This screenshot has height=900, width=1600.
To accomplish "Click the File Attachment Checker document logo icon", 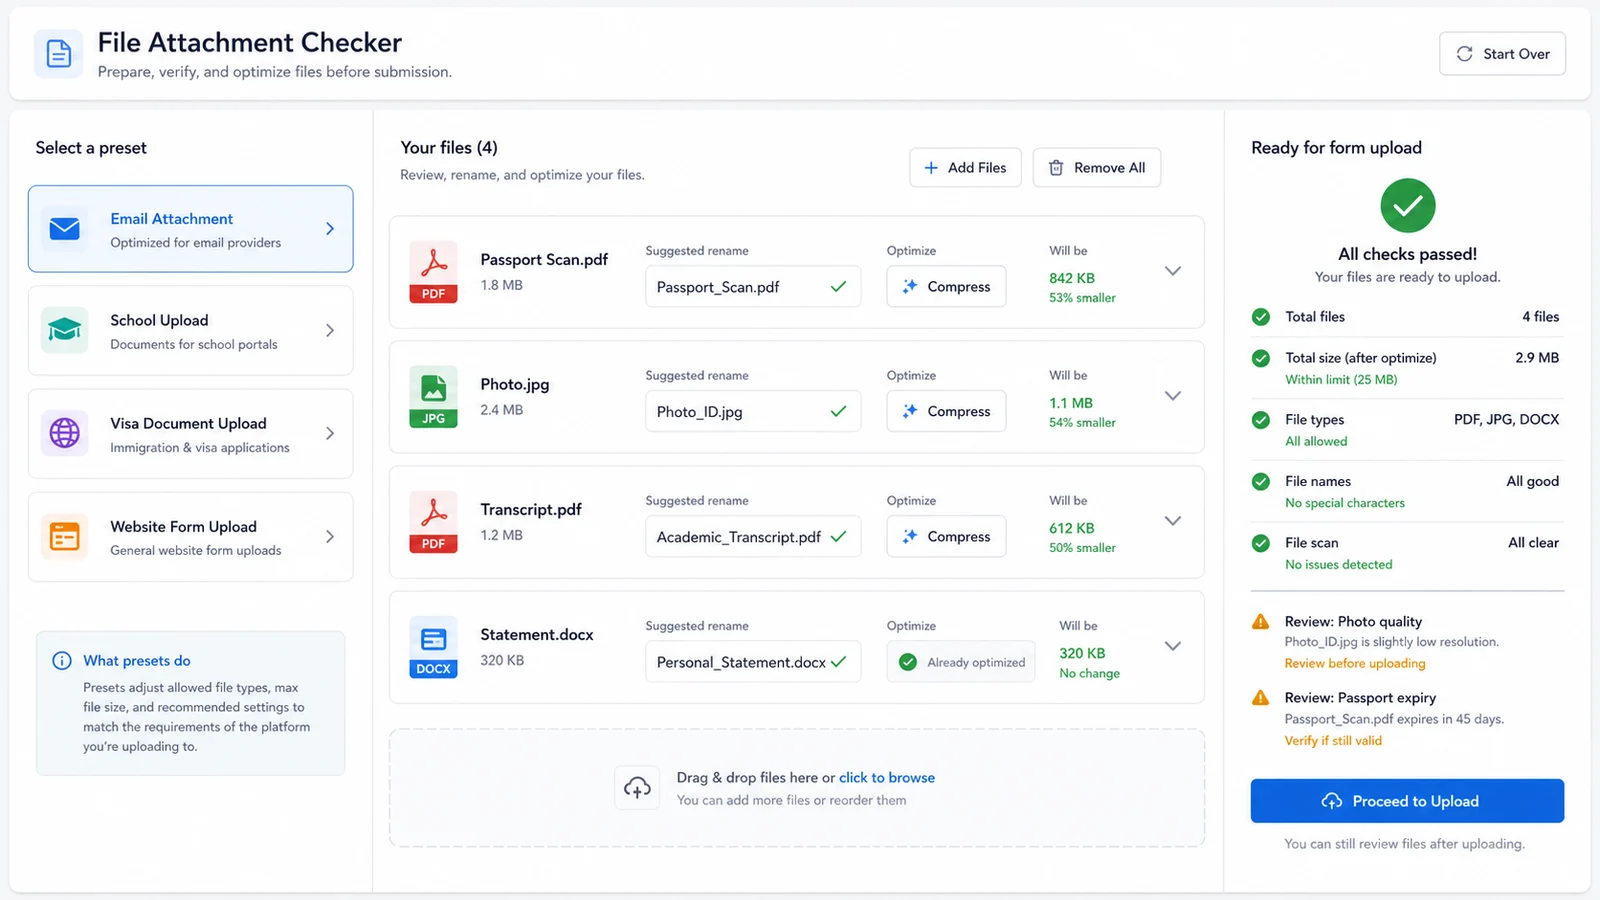I will [x=59, y=54].
